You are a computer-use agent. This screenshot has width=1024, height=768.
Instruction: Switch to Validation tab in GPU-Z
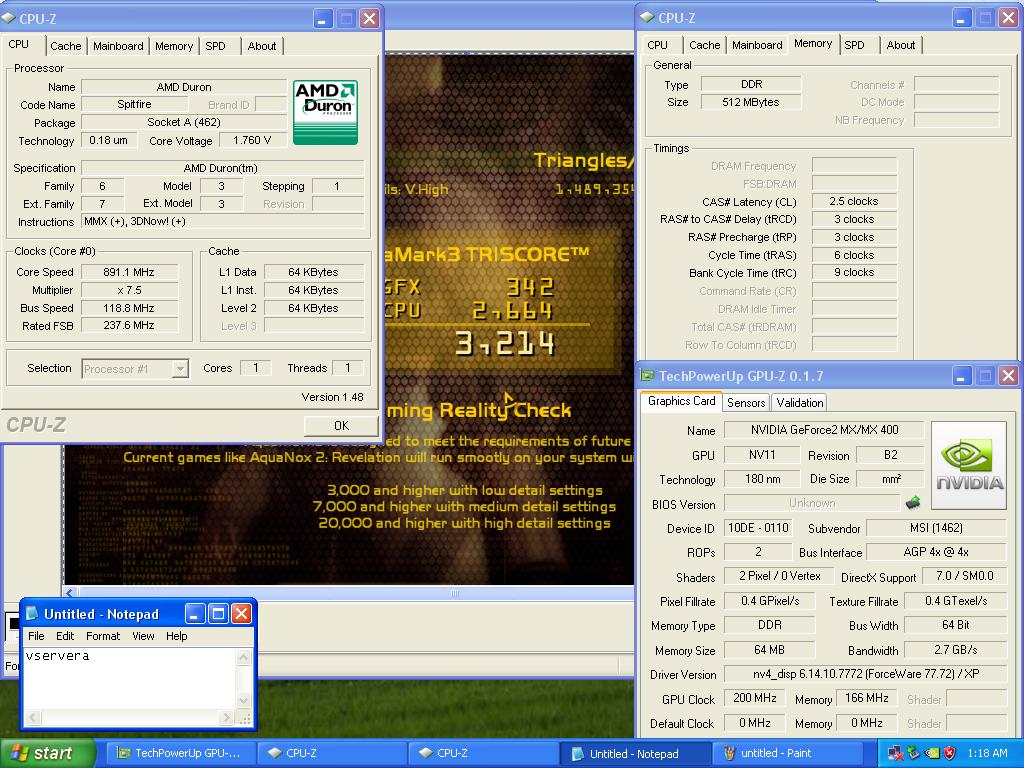799,403
